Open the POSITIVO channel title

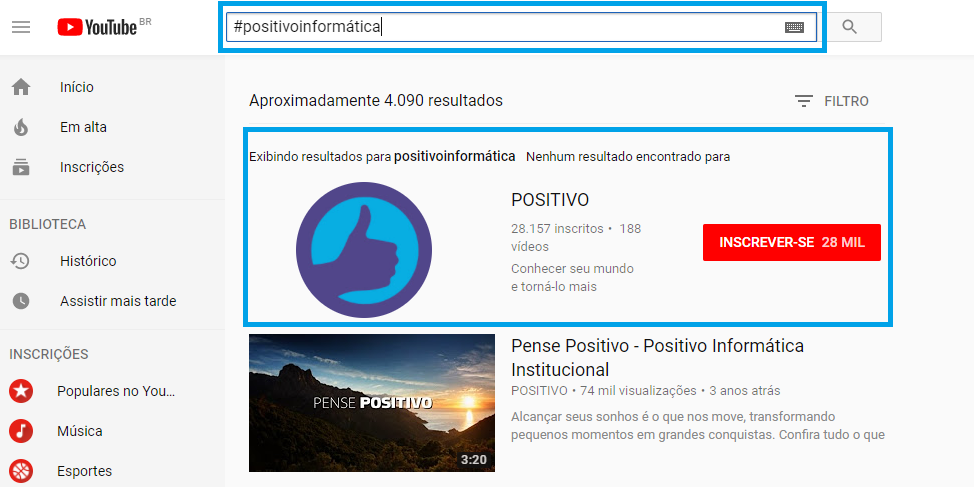pyautogui.click(x=550, y=200)
